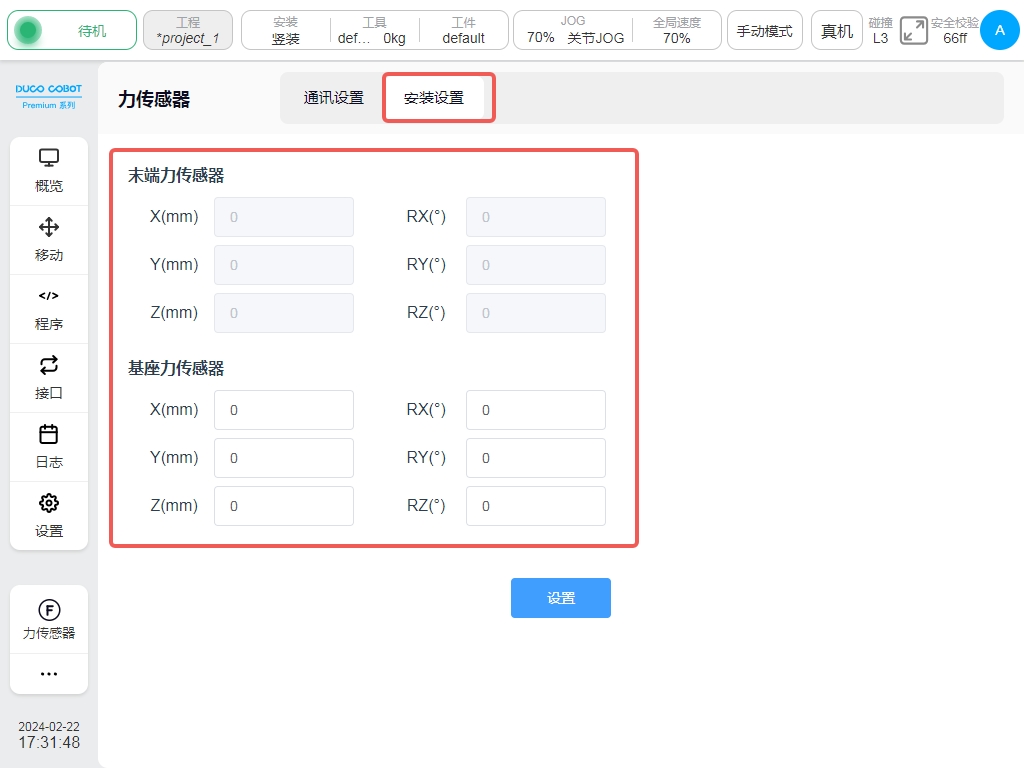Image resolution: width=1024 pixels, height=768 pixels.
Task: Open user avatar A menu
Action: coord(999,30)
